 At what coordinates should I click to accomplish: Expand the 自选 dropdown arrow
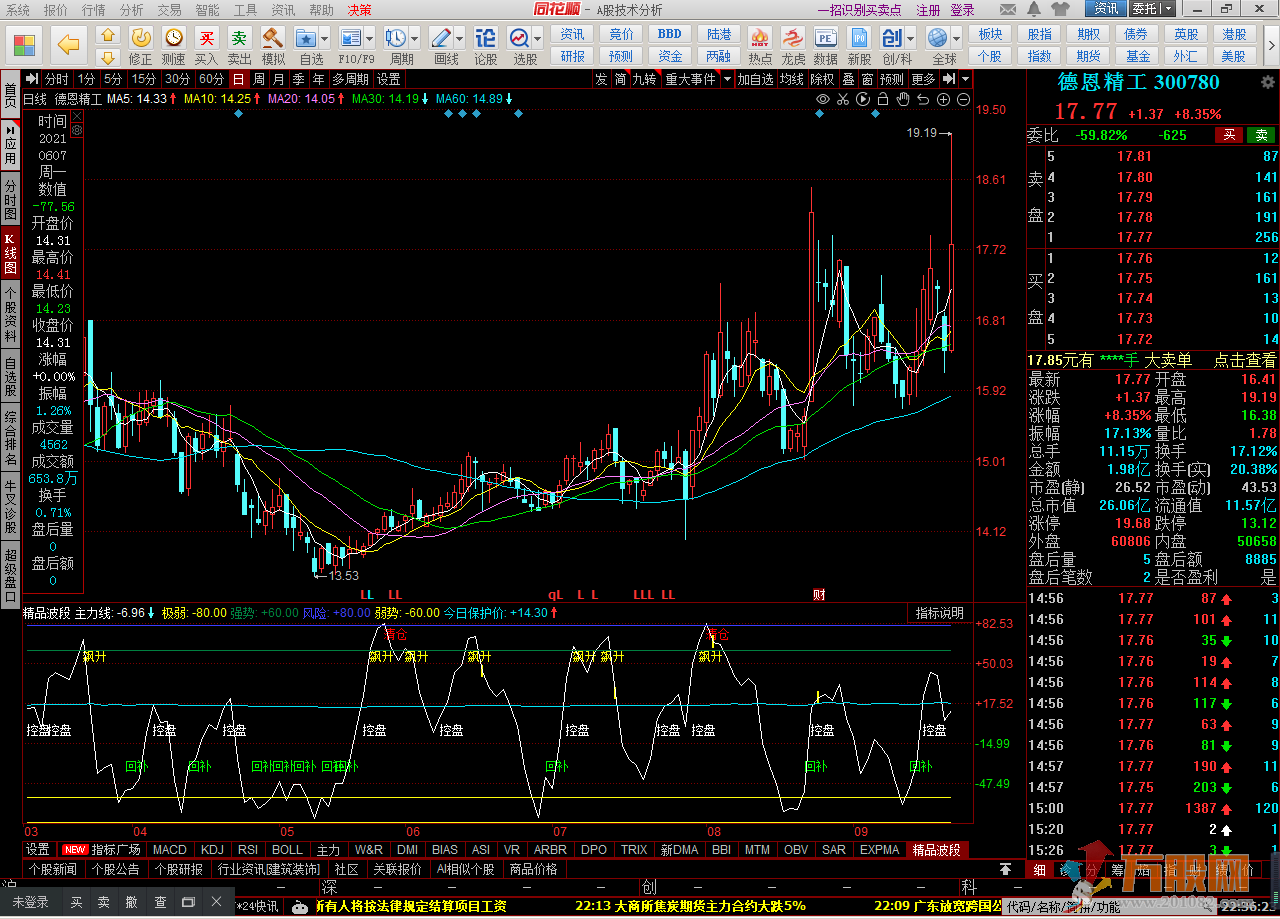click(x=326, y=39)
